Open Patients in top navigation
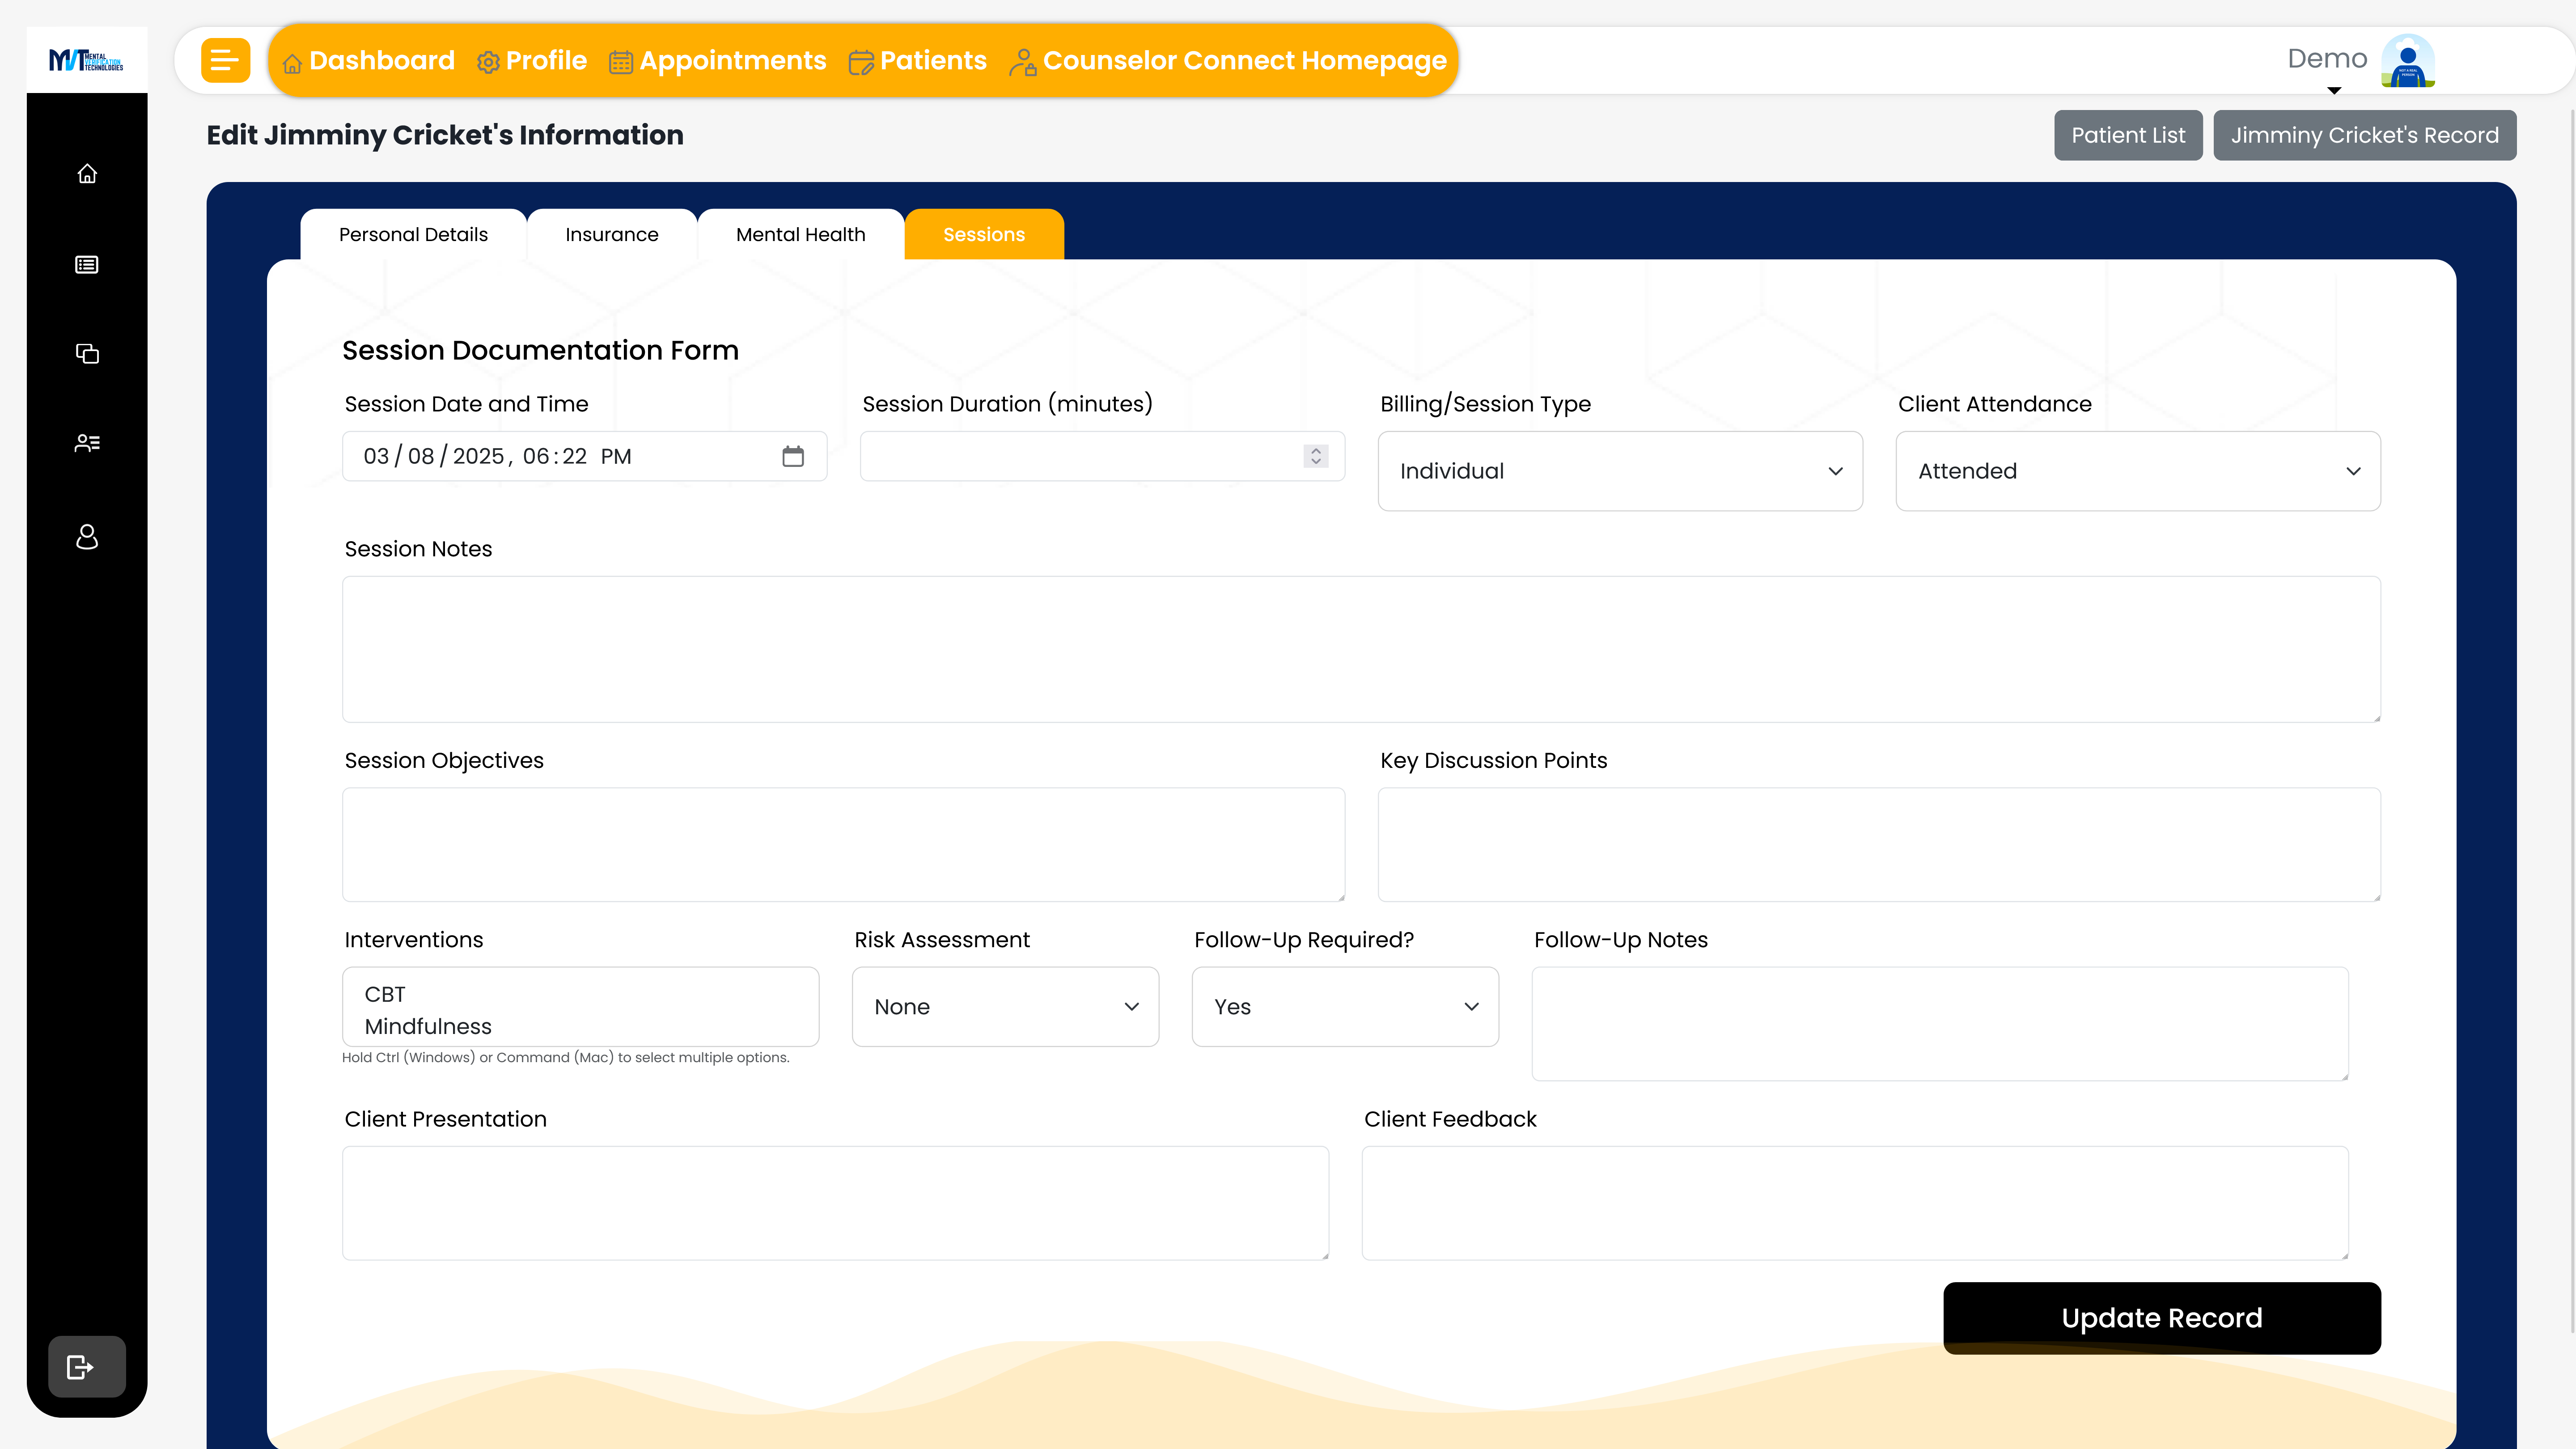2576x1449 pixels. pyautogui.click(x=918, y=61)
